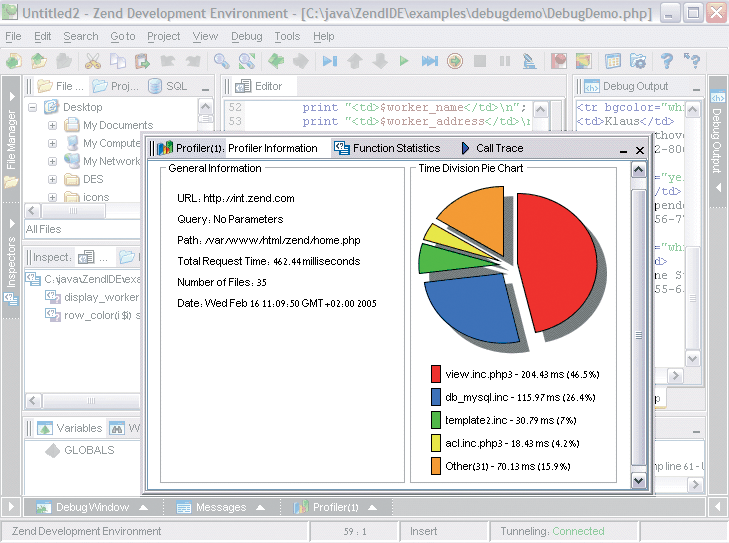The height and width of the screenshot is (543, 729).
Task: Open the Go to menu
Action: pos(123,36)
